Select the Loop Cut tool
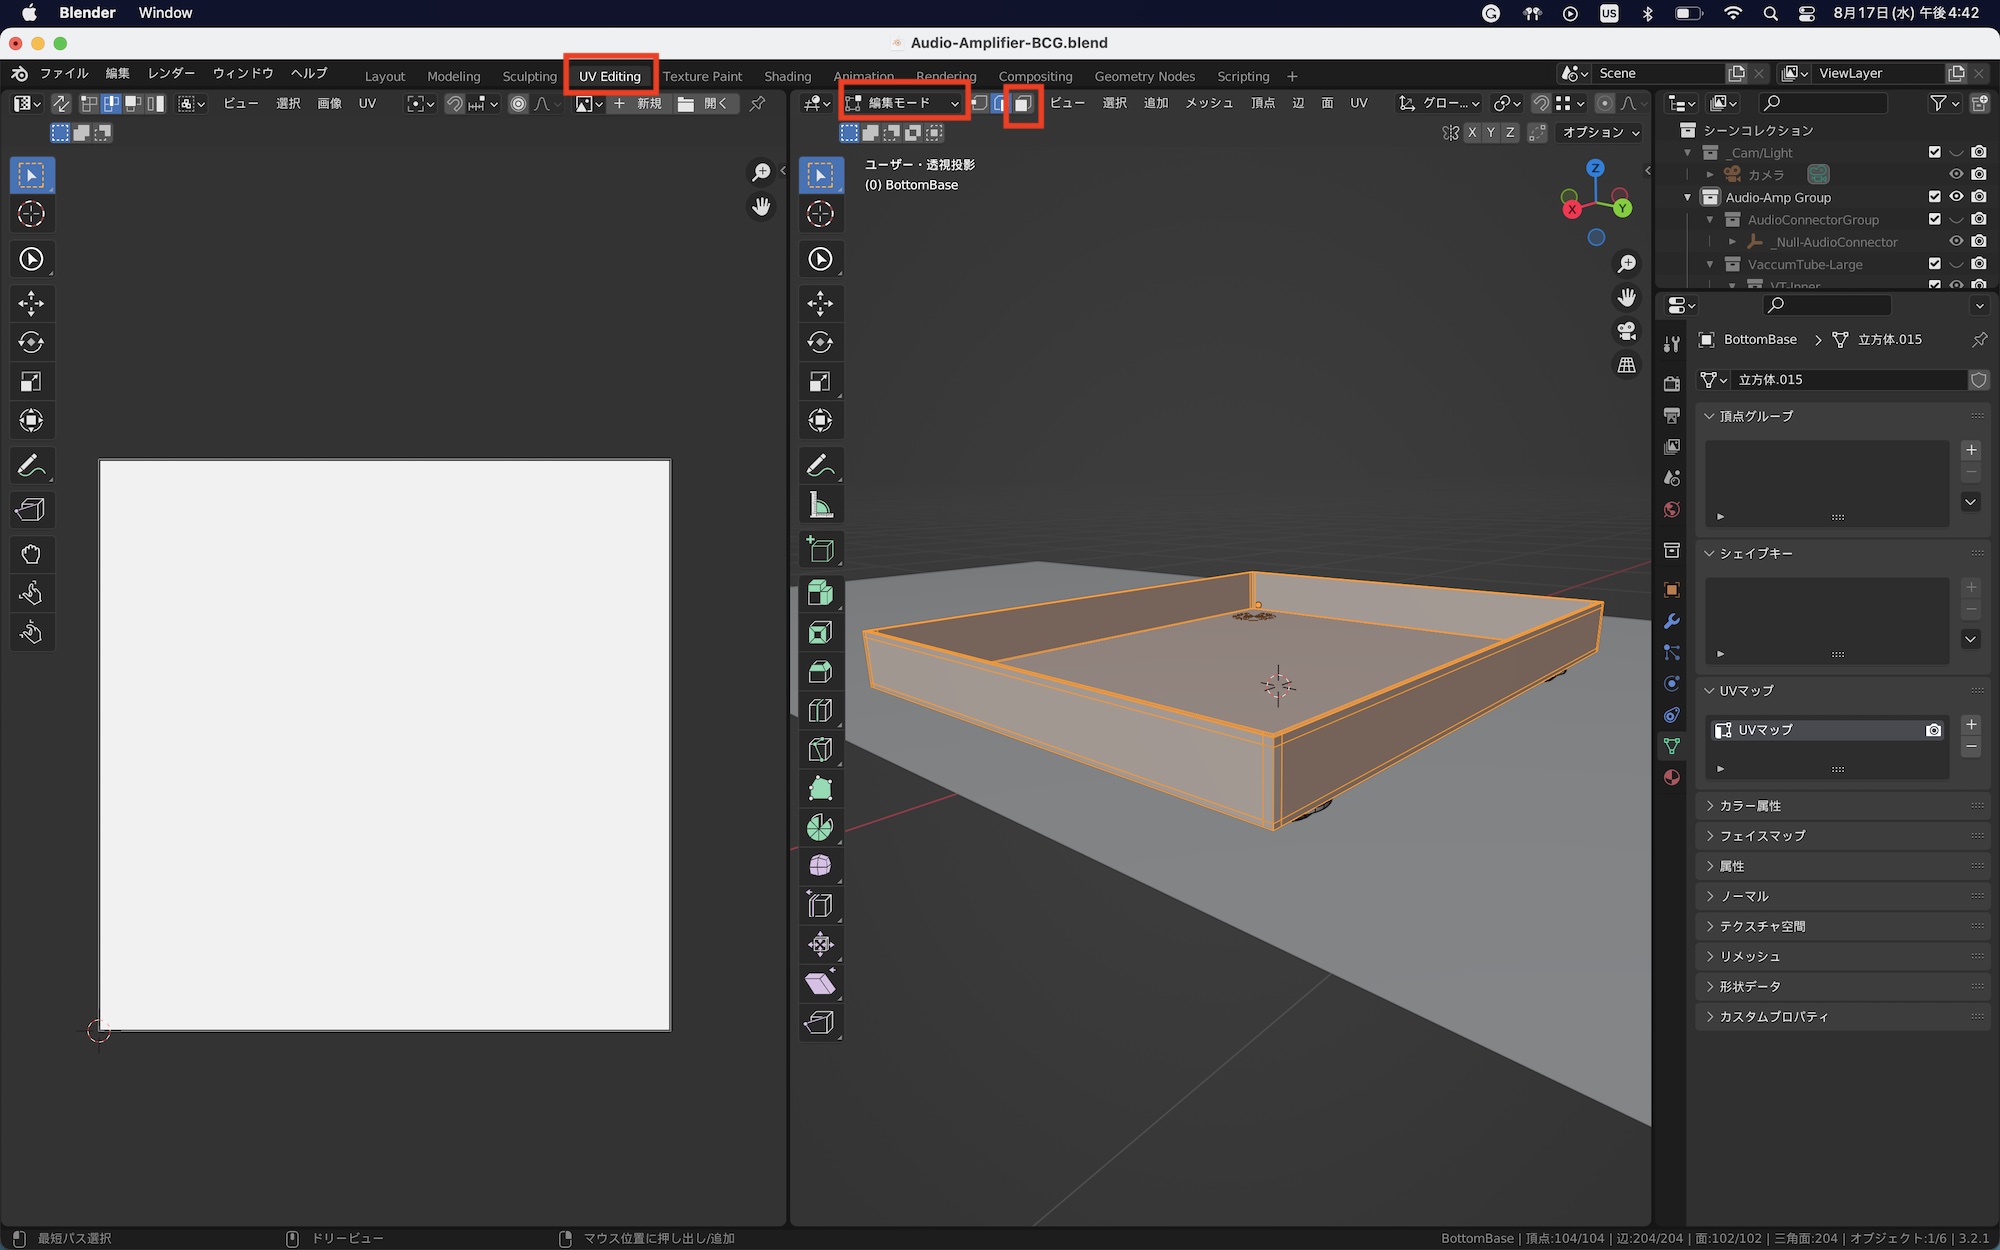Screen dimensions: 2000x1250 tap(820, 711)
